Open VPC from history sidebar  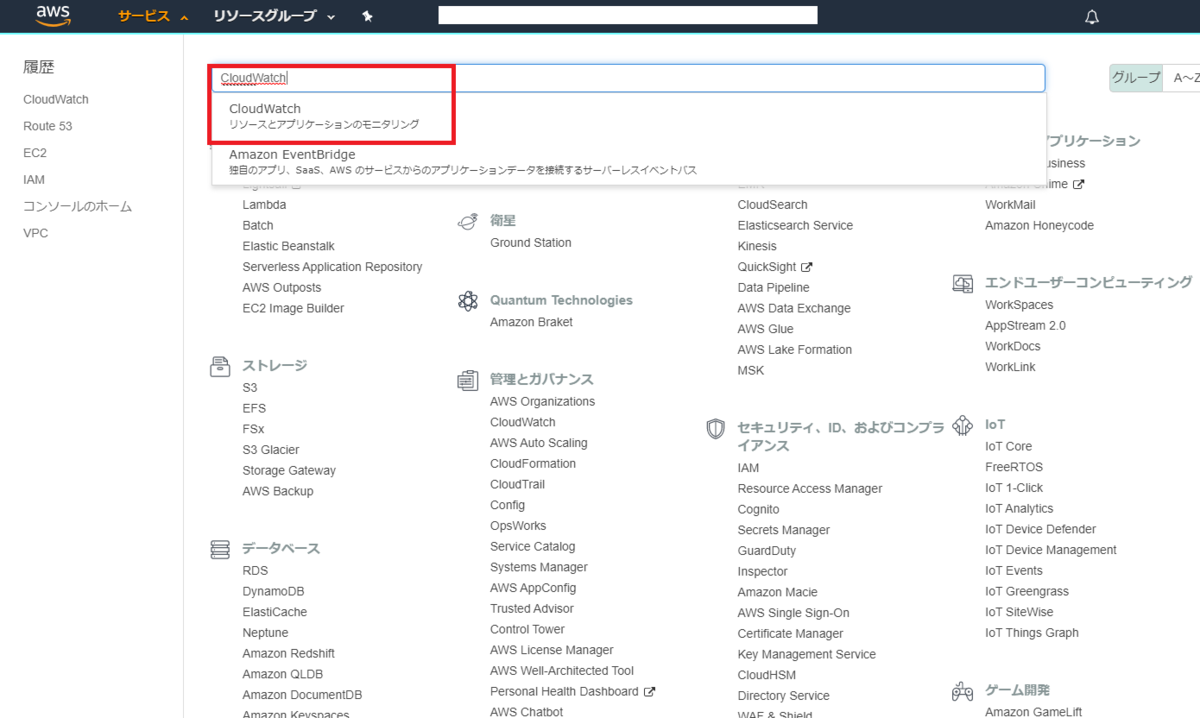(35, 233)
